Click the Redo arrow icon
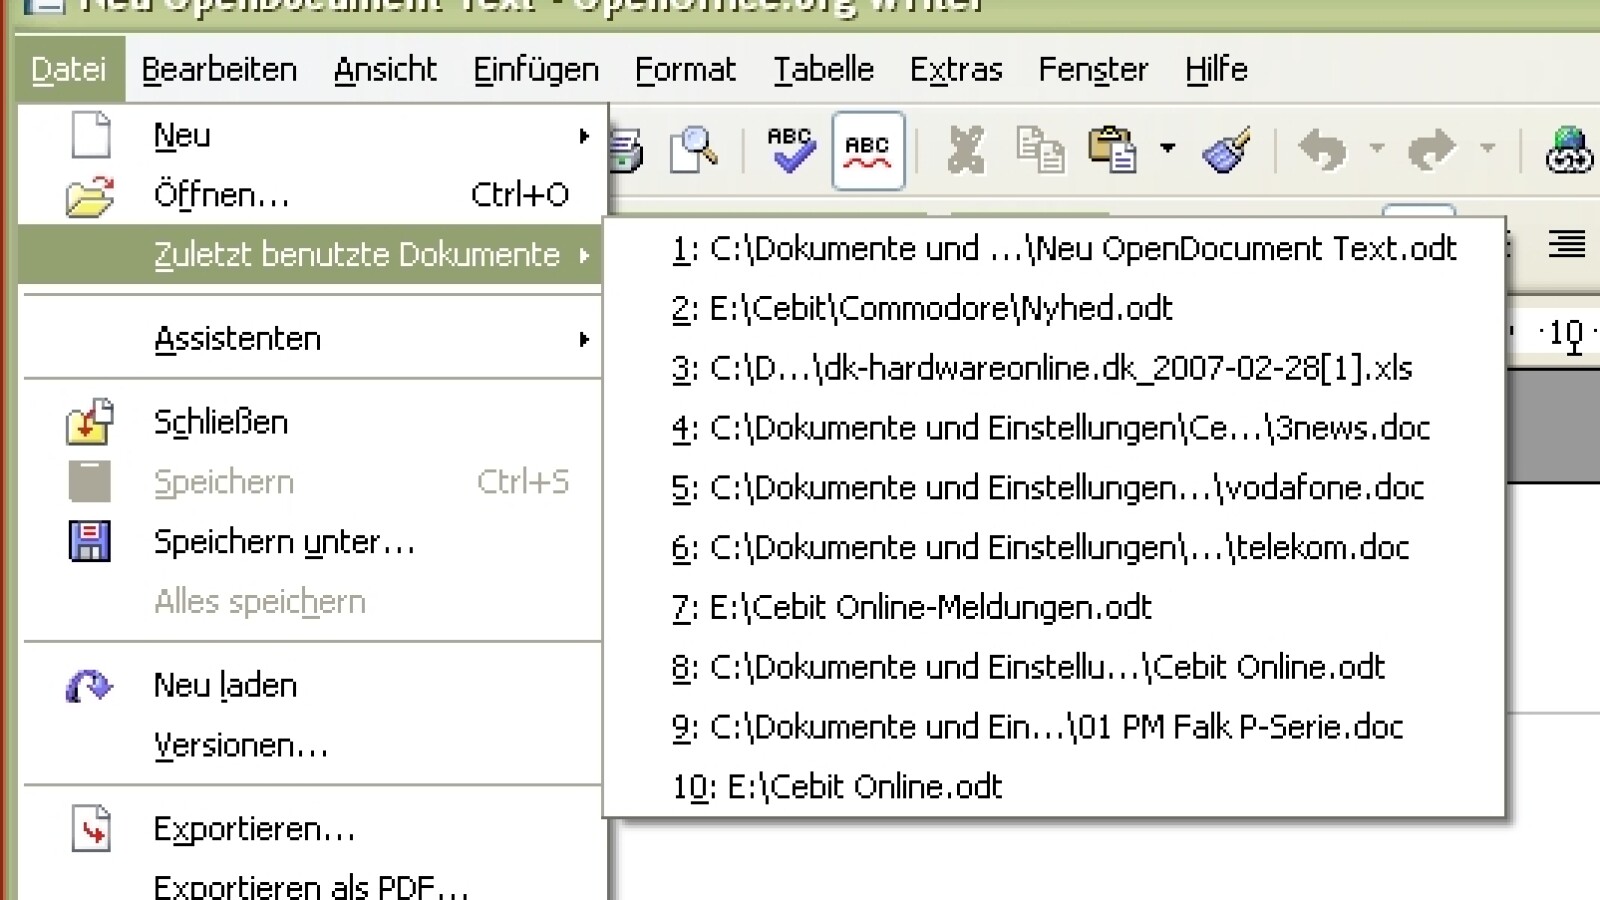This screenshot has width=1600, height=900. click(1432, 151)
